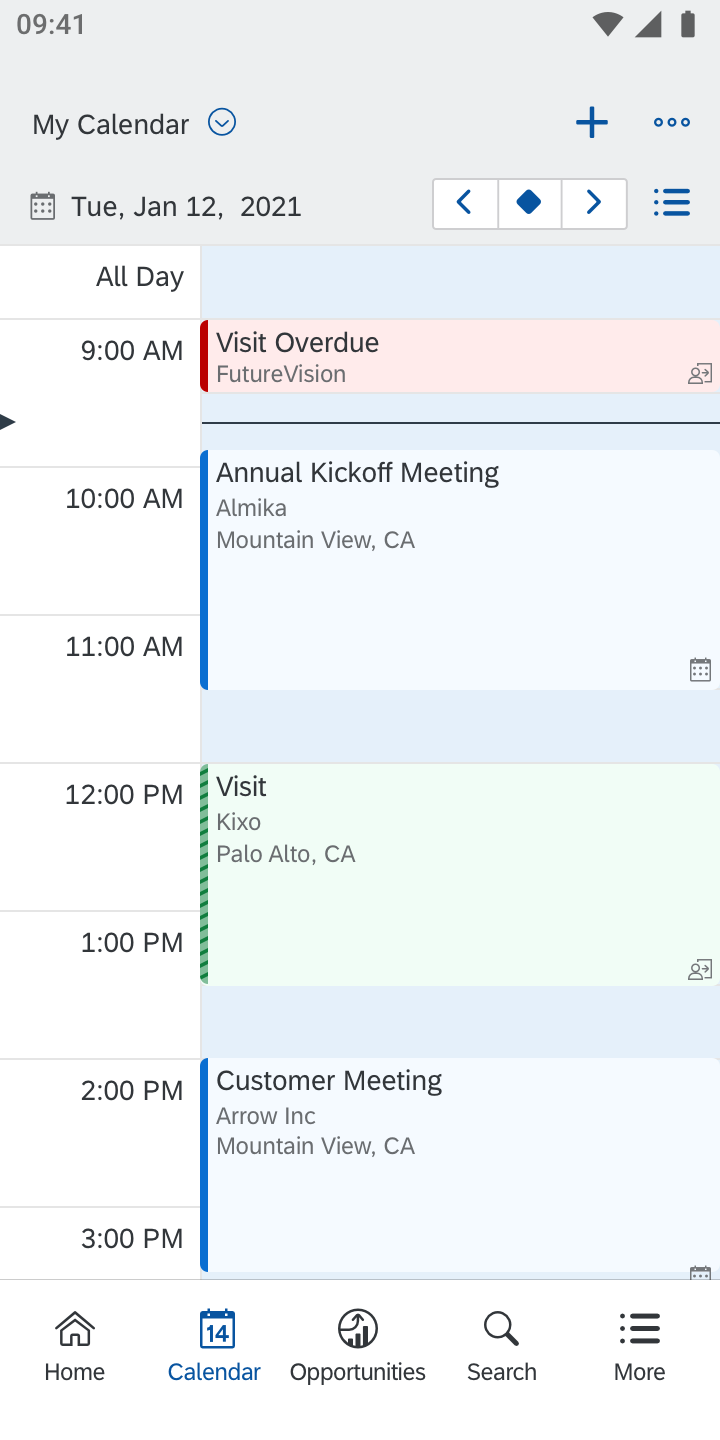Tap the empty All Day event row
This screenshot has height=1440, width=720.
point(460,282)
